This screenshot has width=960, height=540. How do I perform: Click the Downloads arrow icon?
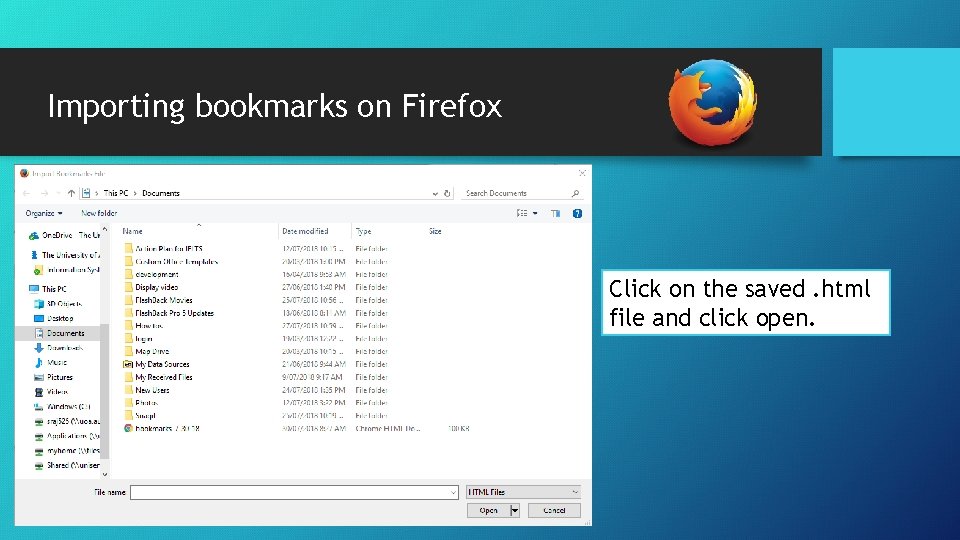[39, 348]
